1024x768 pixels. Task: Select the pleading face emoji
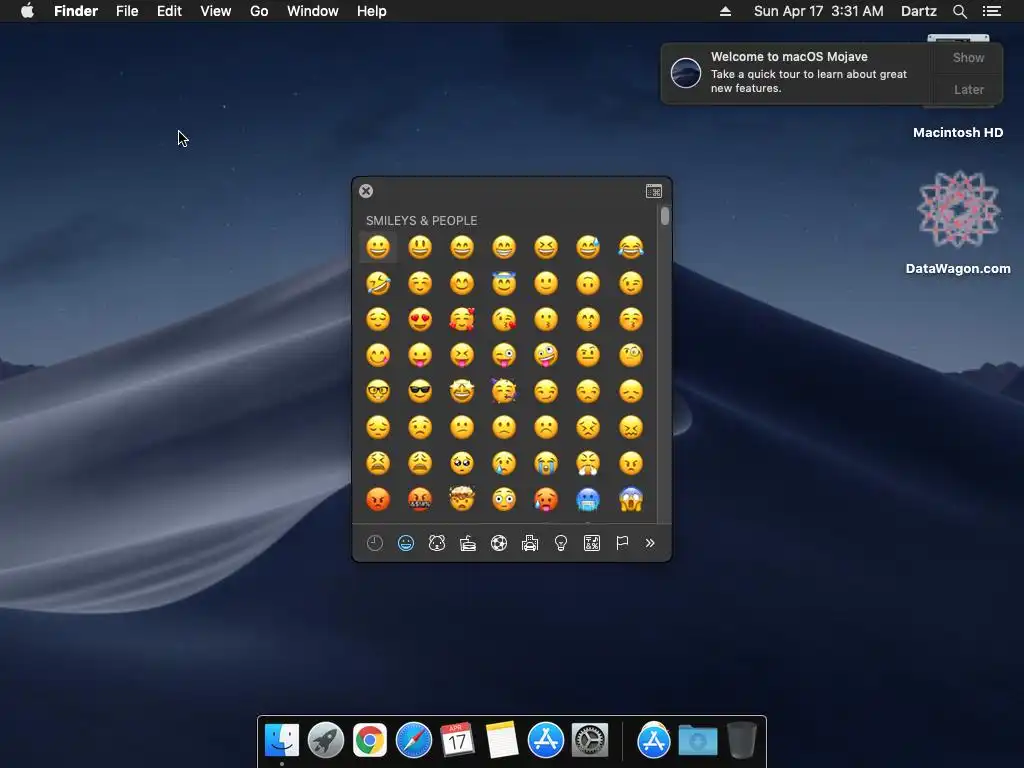pos(462,463)
